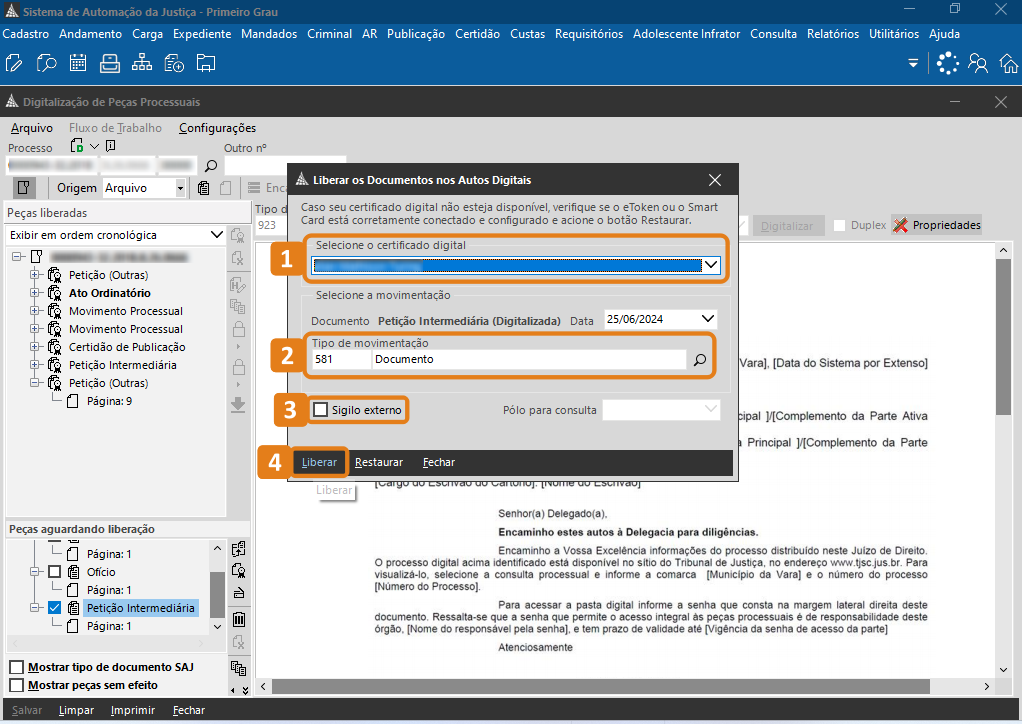Open the Expediente menu
Image resolution: width=1022 pixels, height=724 pixels.
202,34
